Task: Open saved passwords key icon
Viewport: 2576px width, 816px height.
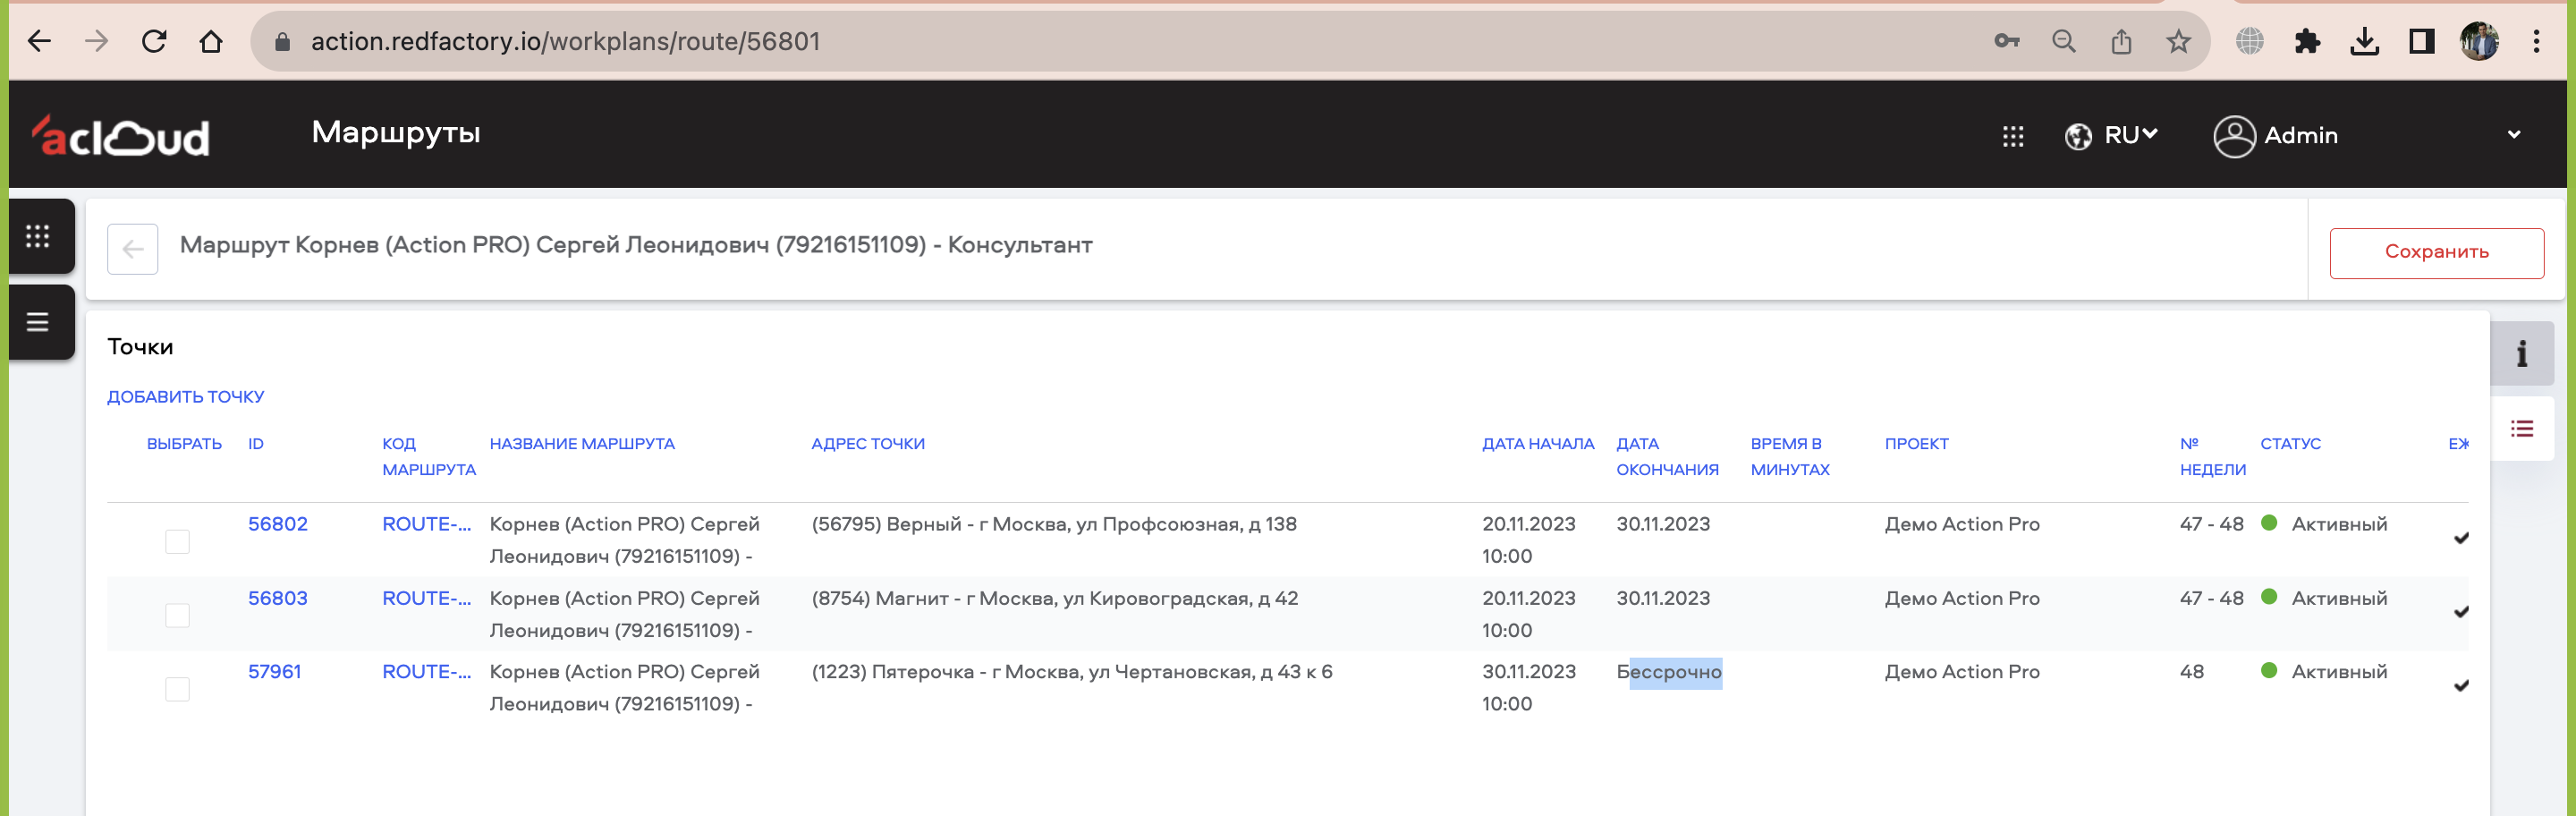Action: (x=2006, y=41)
